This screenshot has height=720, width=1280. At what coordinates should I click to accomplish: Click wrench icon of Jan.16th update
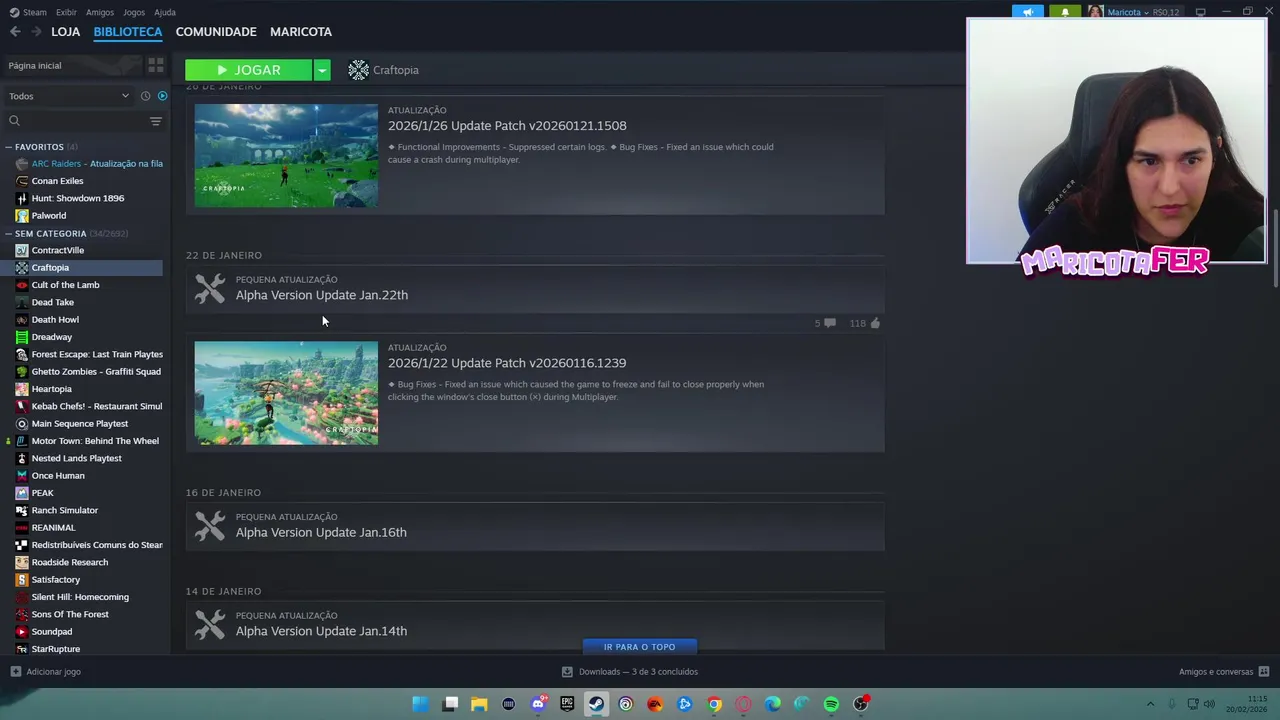coord(210,525)
